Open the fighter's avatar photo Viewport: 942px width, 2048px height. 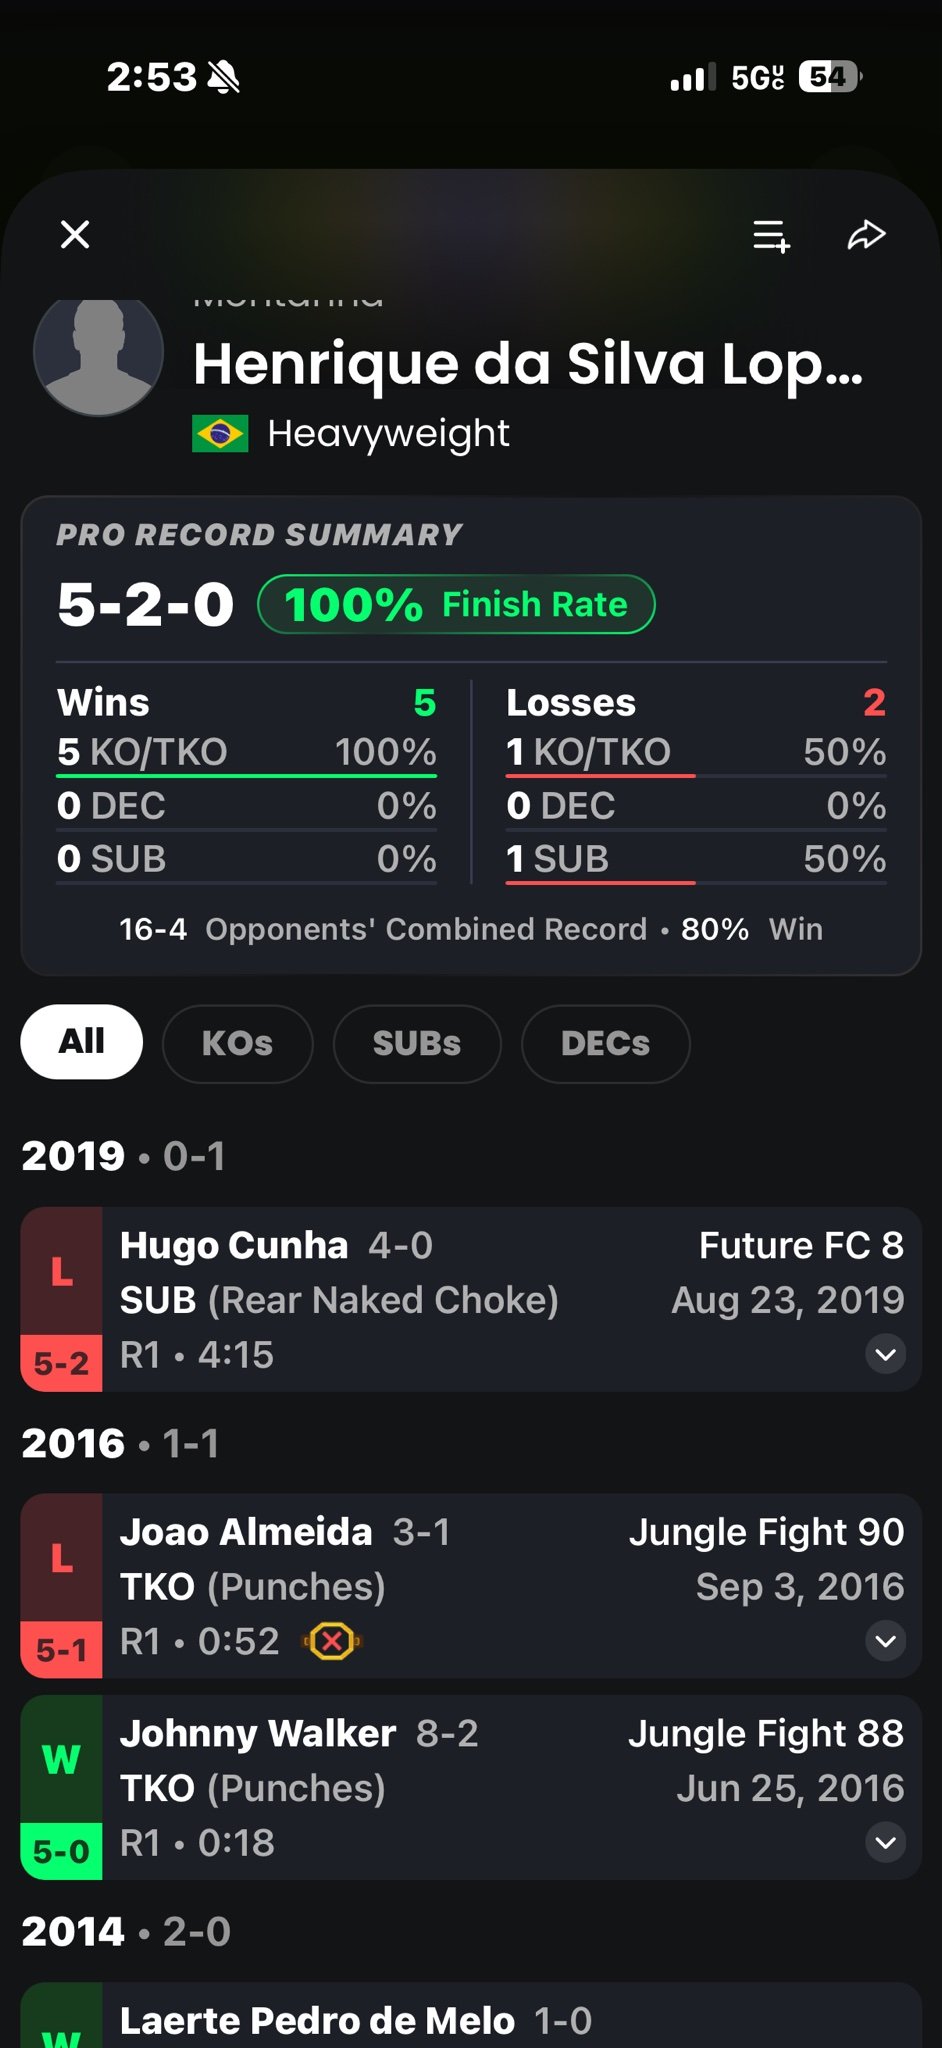(98, 352)
